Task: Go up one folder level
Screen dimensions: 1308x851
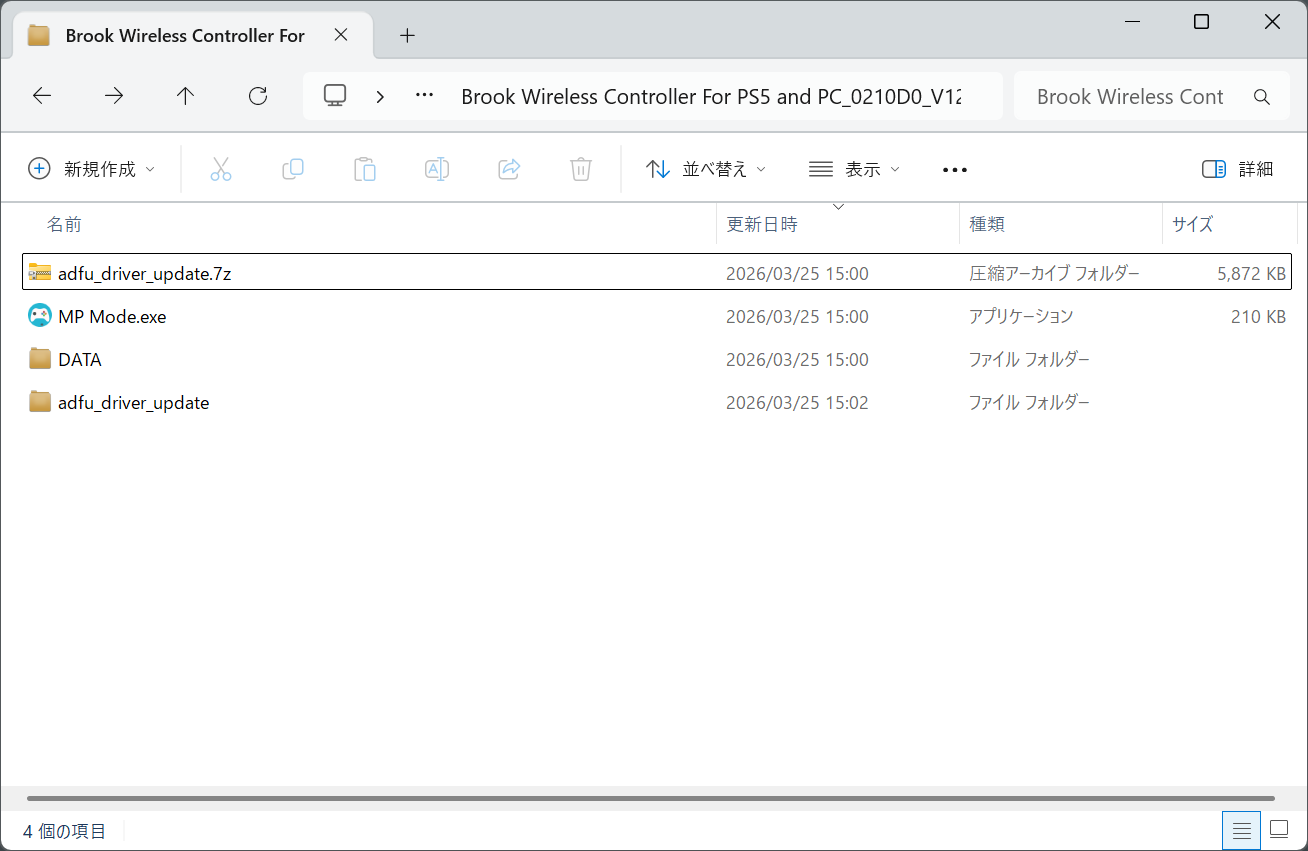Action: [x=185, y=96]
